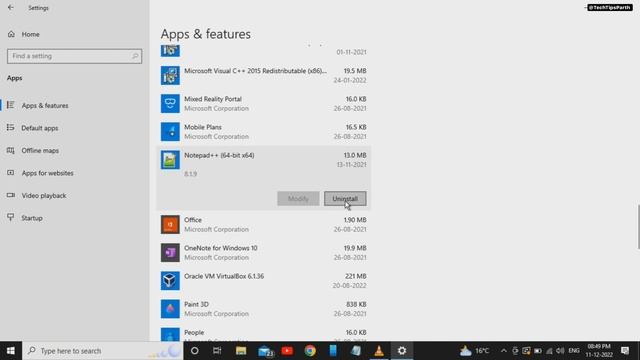Select the Mixed Reality Portal icon
The image size is (640, 360).
[x=170, y=104]
